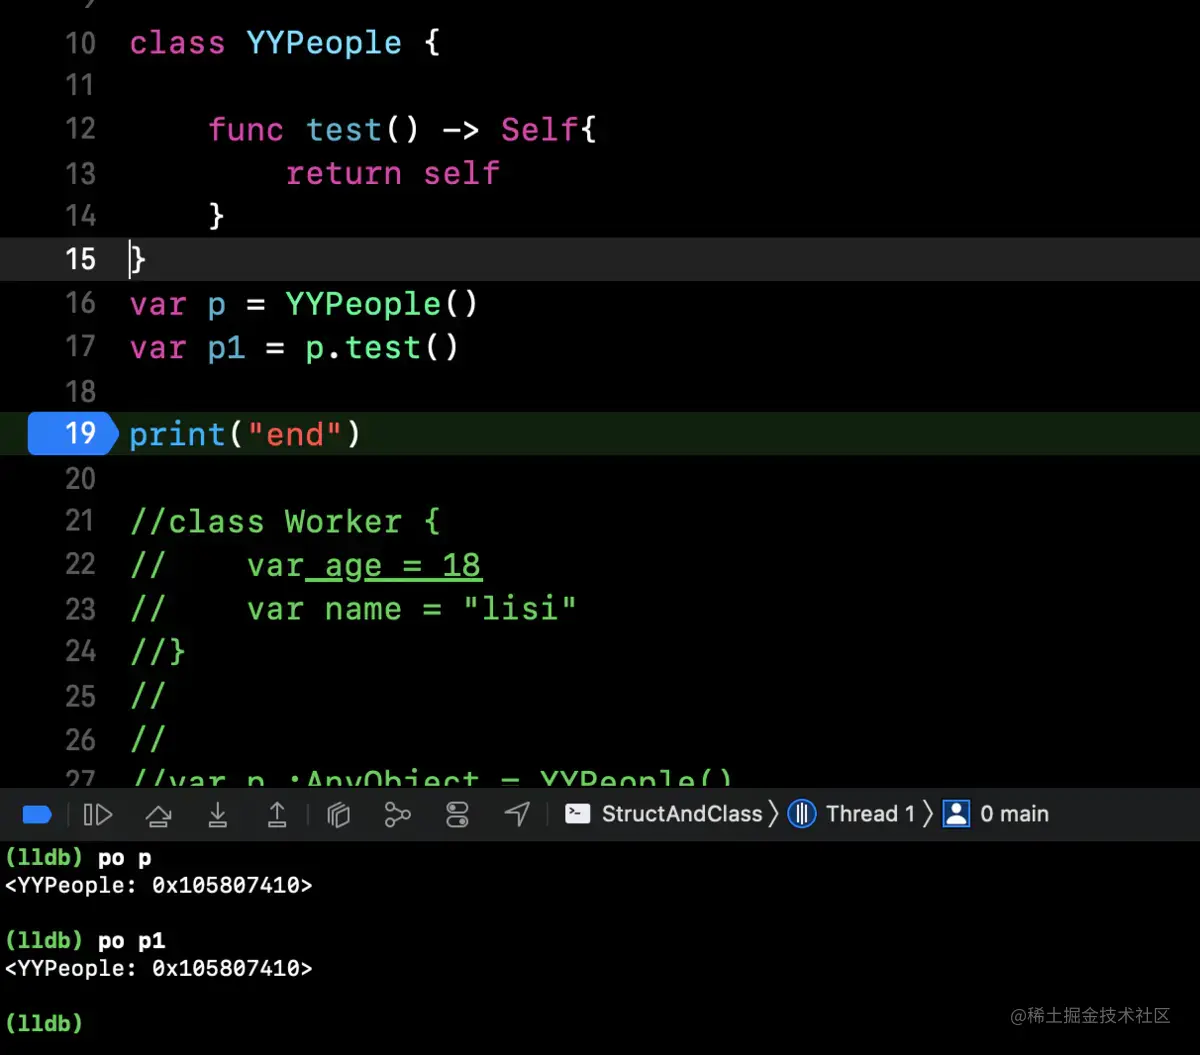
Task: Click 'var p = YYPeople()' on line 16
Action: tap(304, 304)
